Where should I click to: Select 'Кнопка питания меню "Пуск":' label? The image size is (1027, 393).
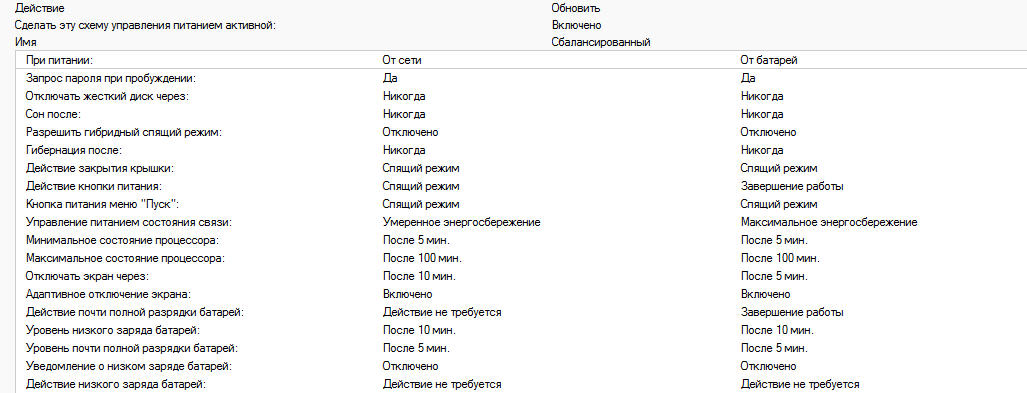tap(103, 204)
